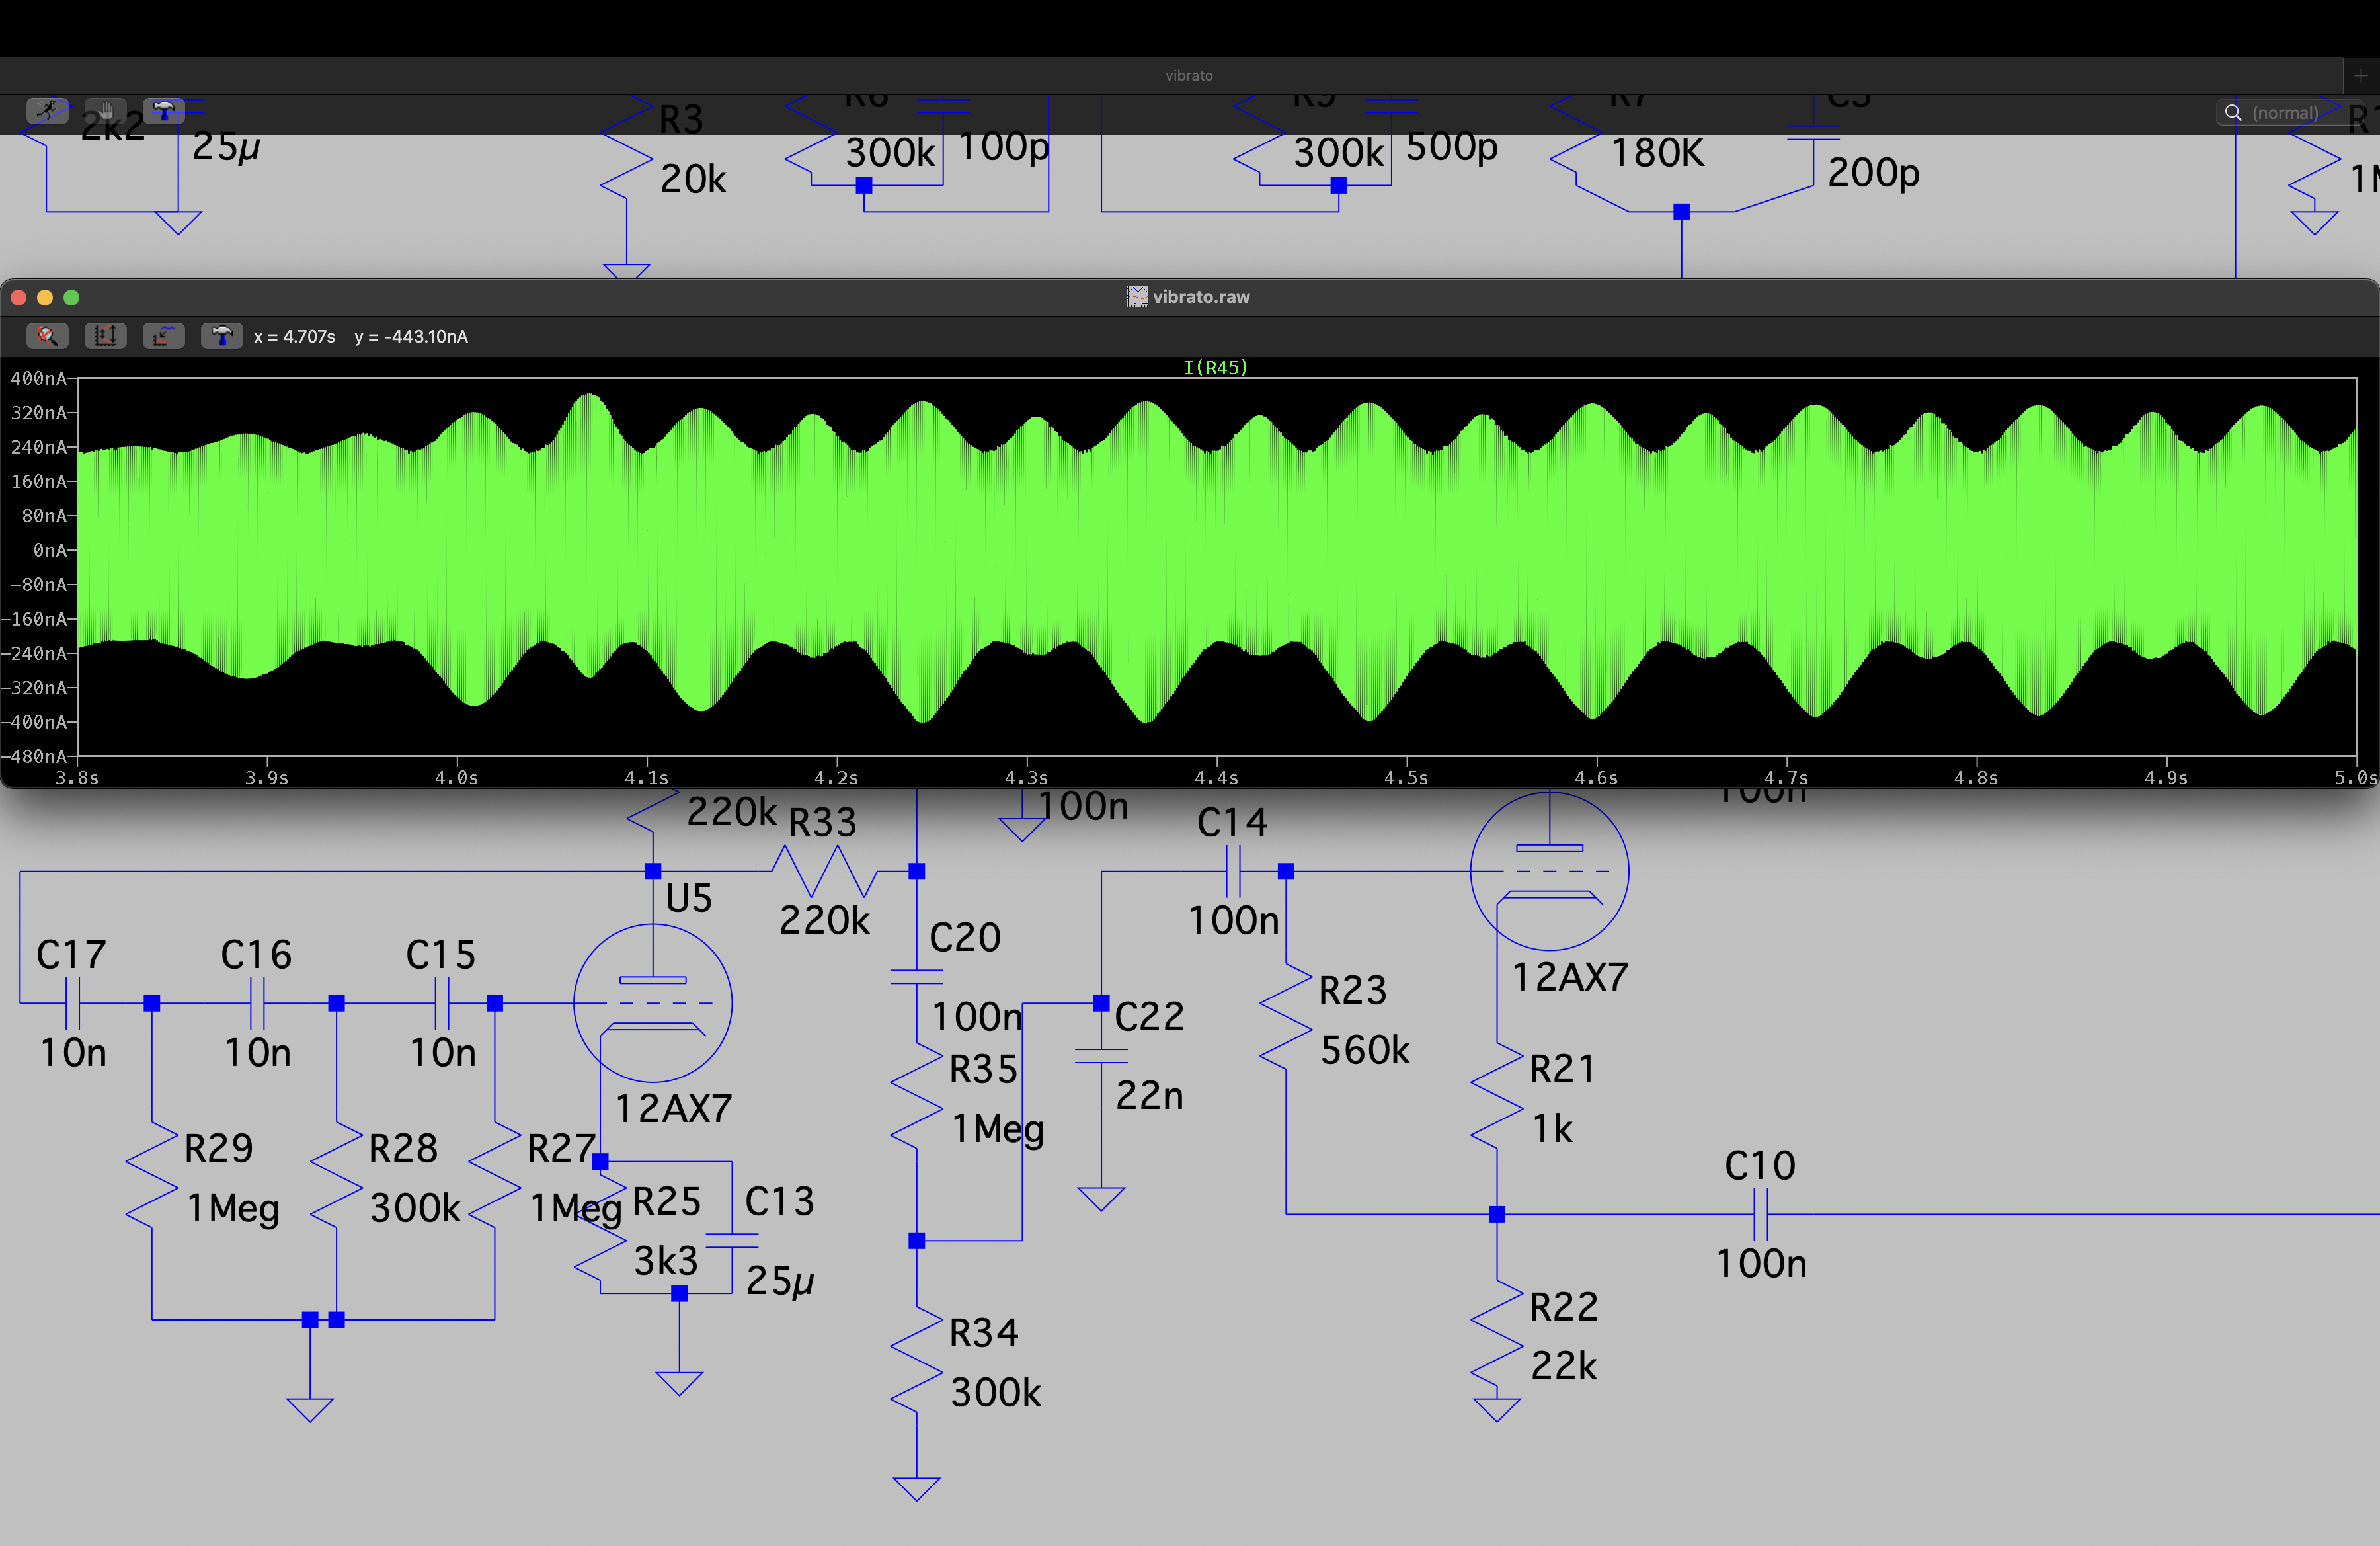Click the pick visible traces icon
2380x1546 pixels.
(163, 336)
